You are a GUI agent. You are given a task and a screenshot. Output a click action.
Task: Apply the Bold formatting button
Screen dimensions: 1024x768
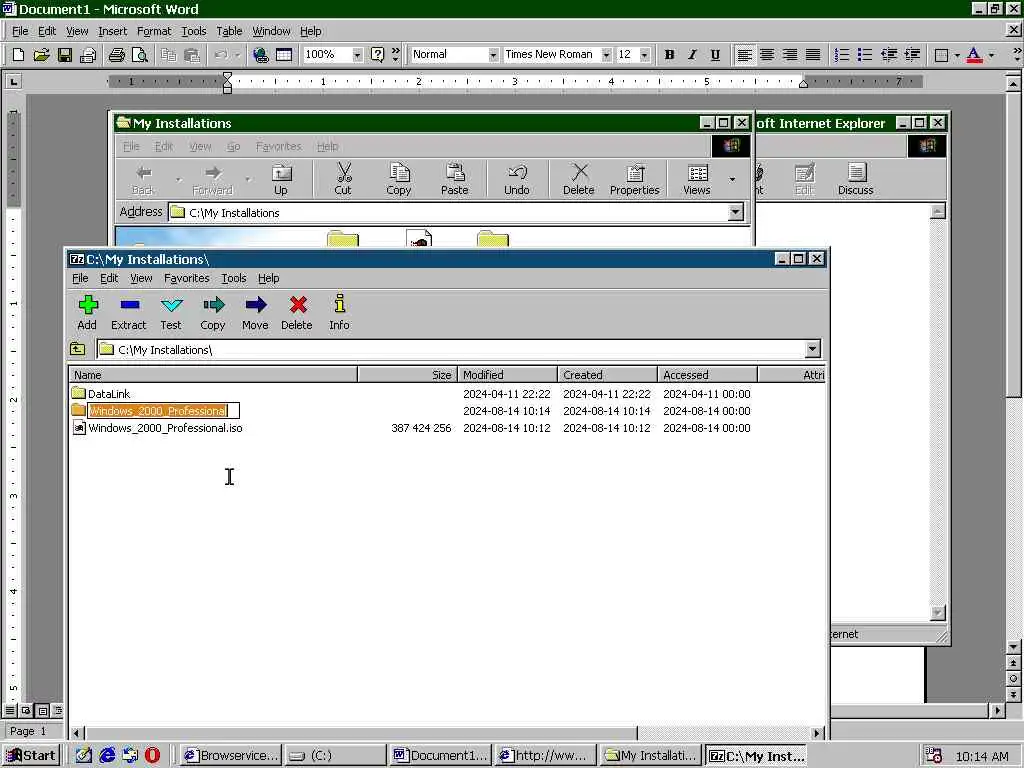click(x=669, y=55)
